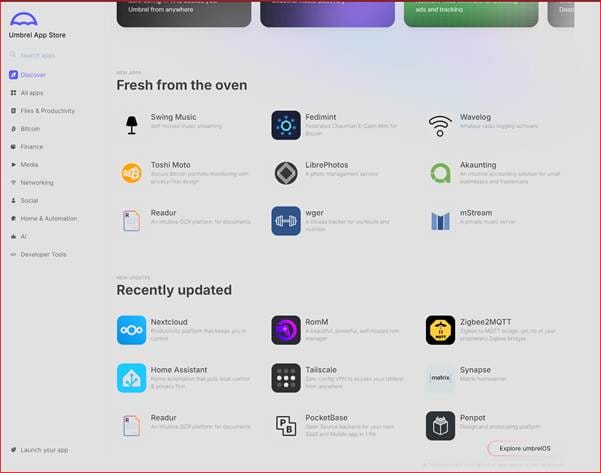Select the Wavelog wifi-signal icon

pyautogui.click(x=440, y=125)
